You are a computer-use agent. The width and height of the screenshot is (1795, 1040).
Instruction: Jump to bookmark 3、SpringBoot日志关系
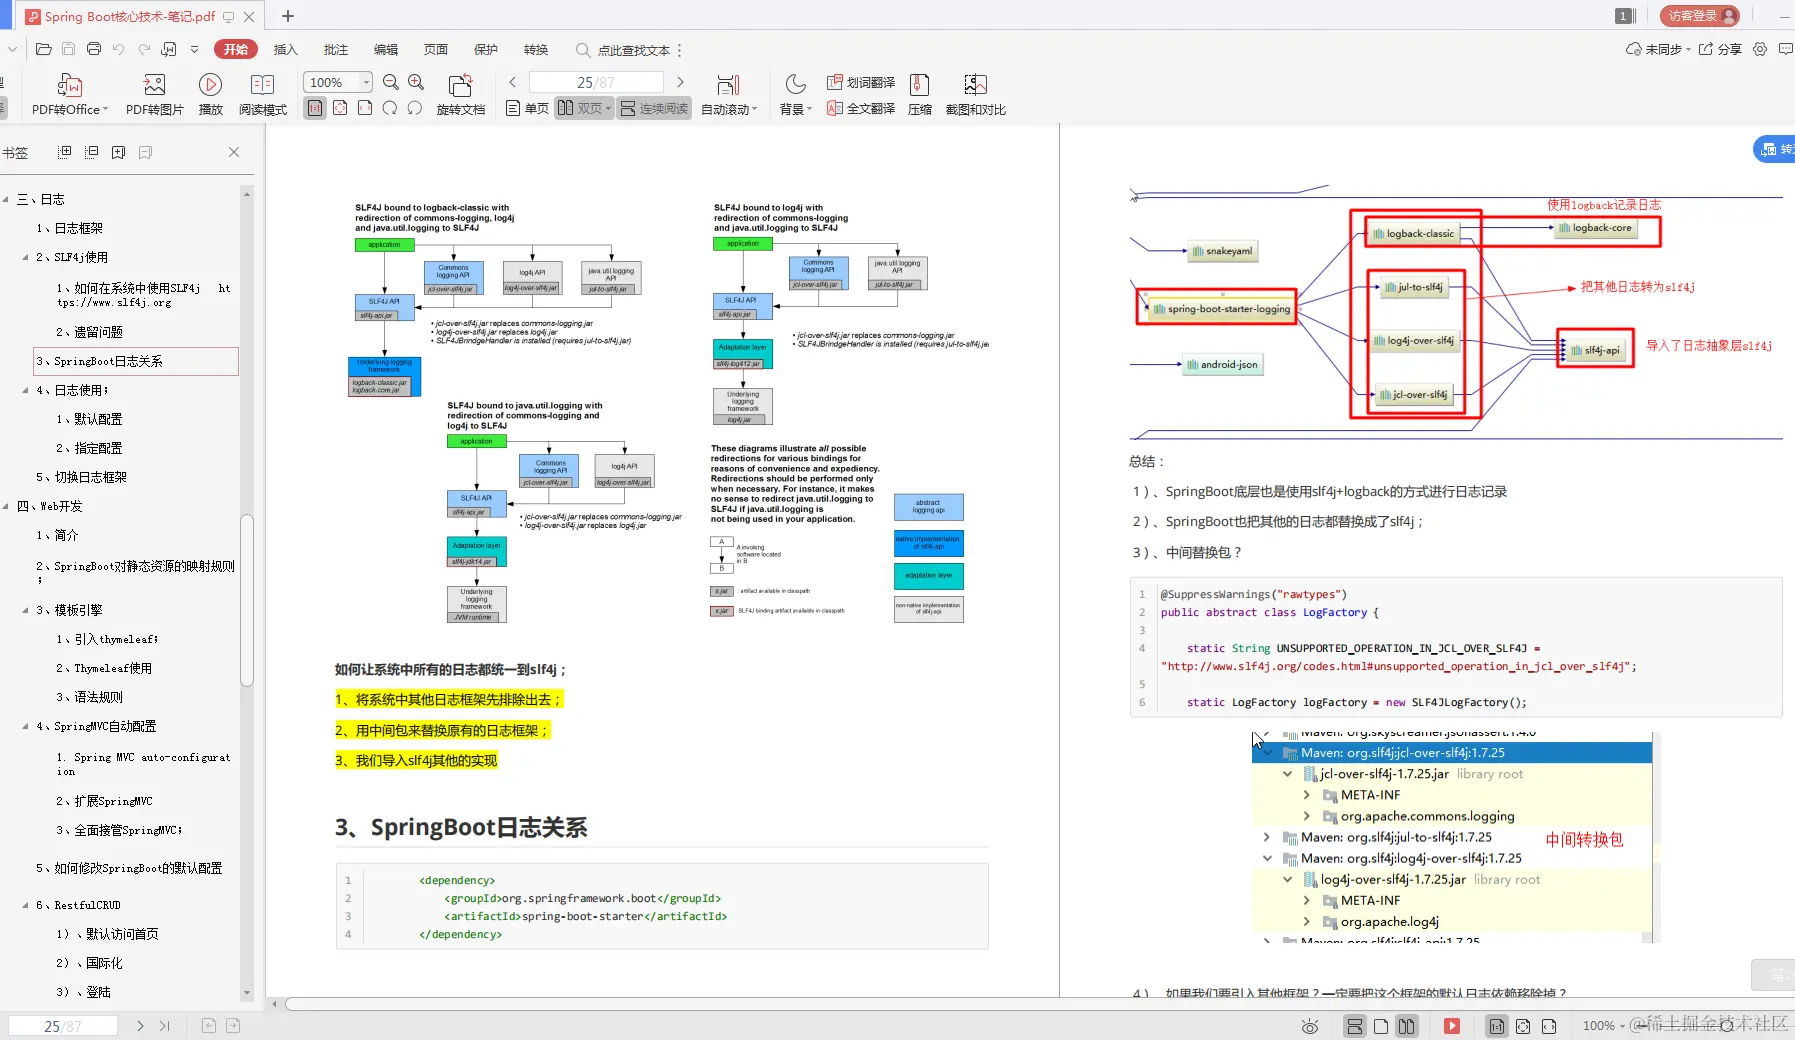tap(137, 361)
